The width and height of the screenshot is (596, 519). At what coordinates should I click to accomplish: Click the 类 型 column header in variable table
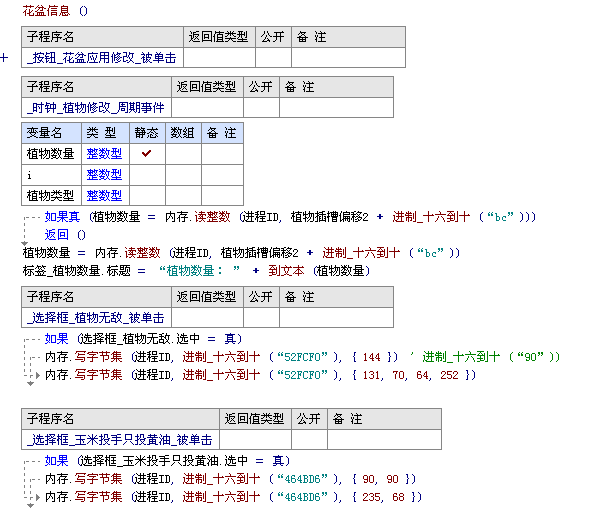coord(105,133)
